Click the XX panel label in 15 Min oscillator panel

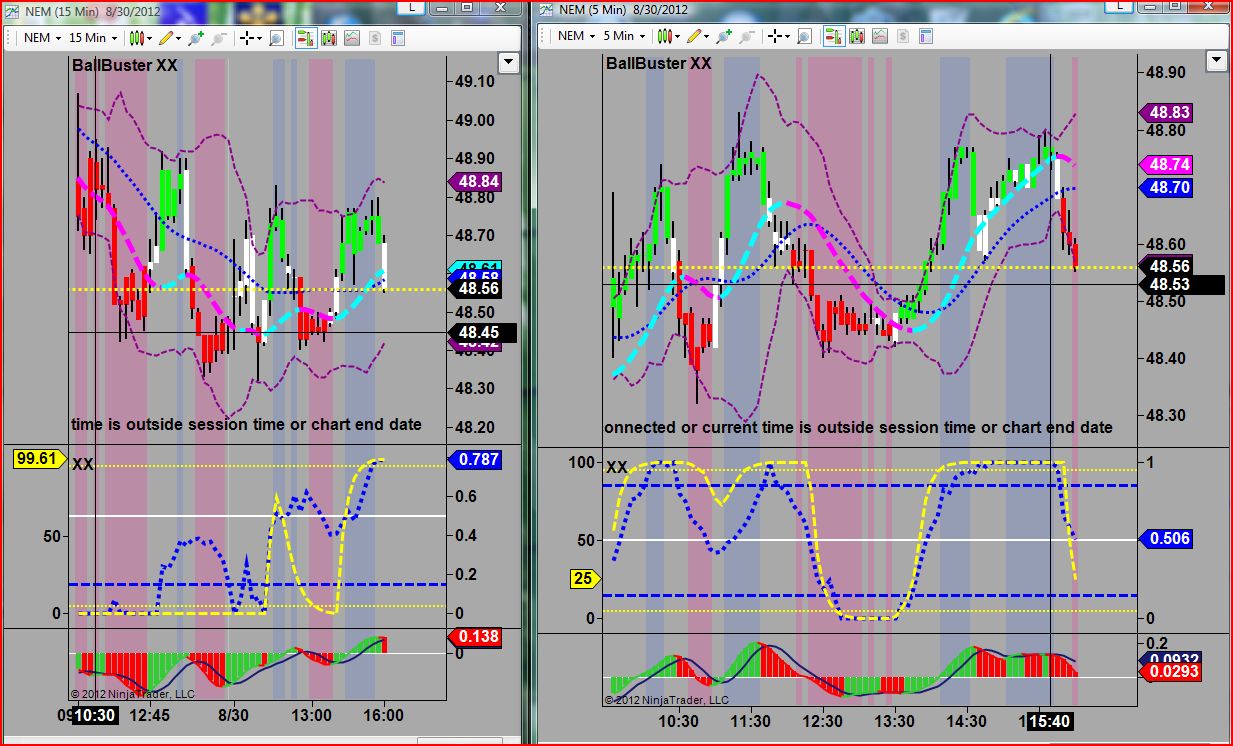[x=83, y=464]
